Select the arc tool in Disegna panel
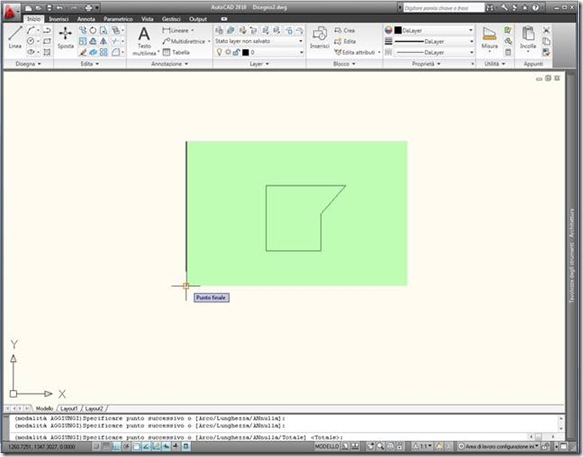The image size is (583, 457). (31, 30)
